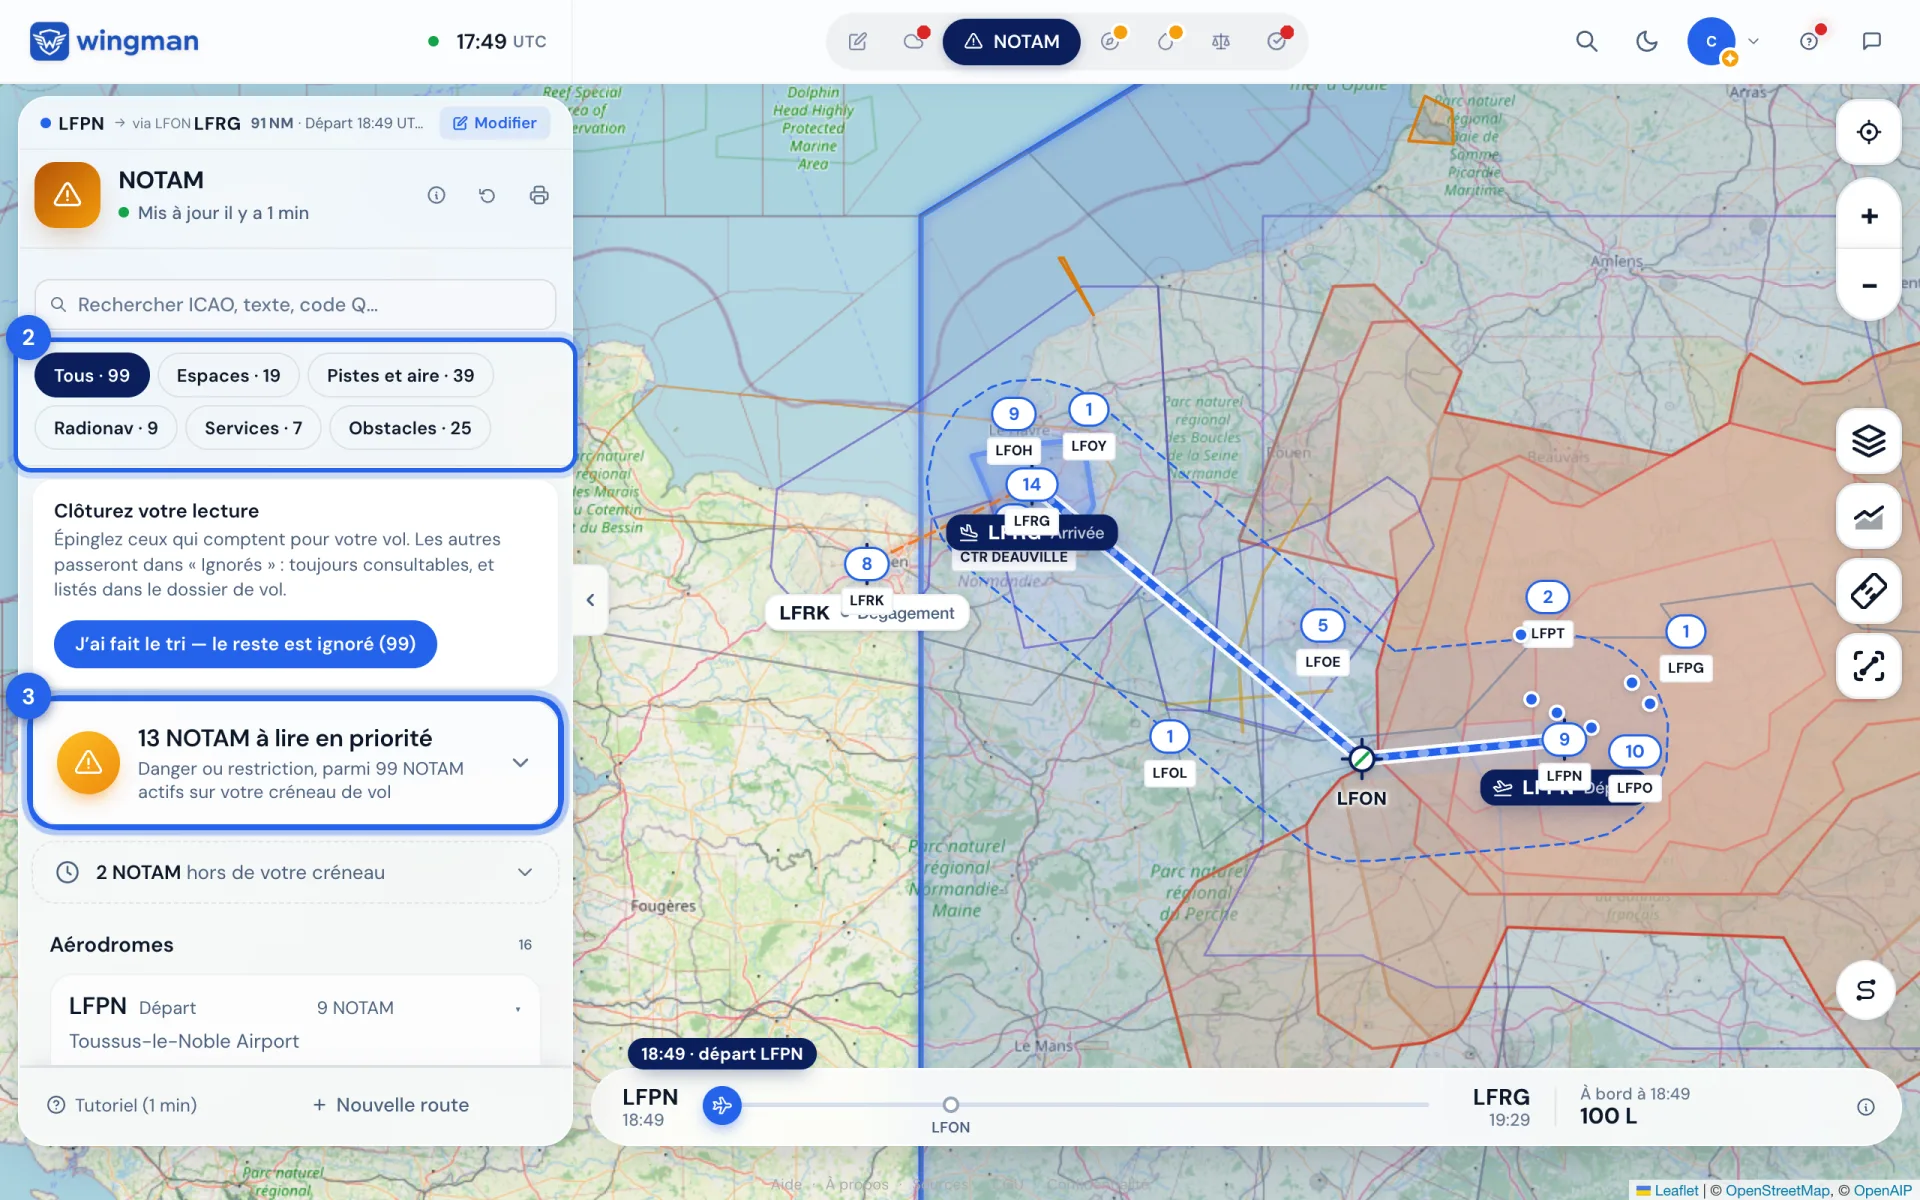Open the chat feedback icon
Image resolution: width=1920 pixels, height=1200 pixels.
(x=1871, y=41)
